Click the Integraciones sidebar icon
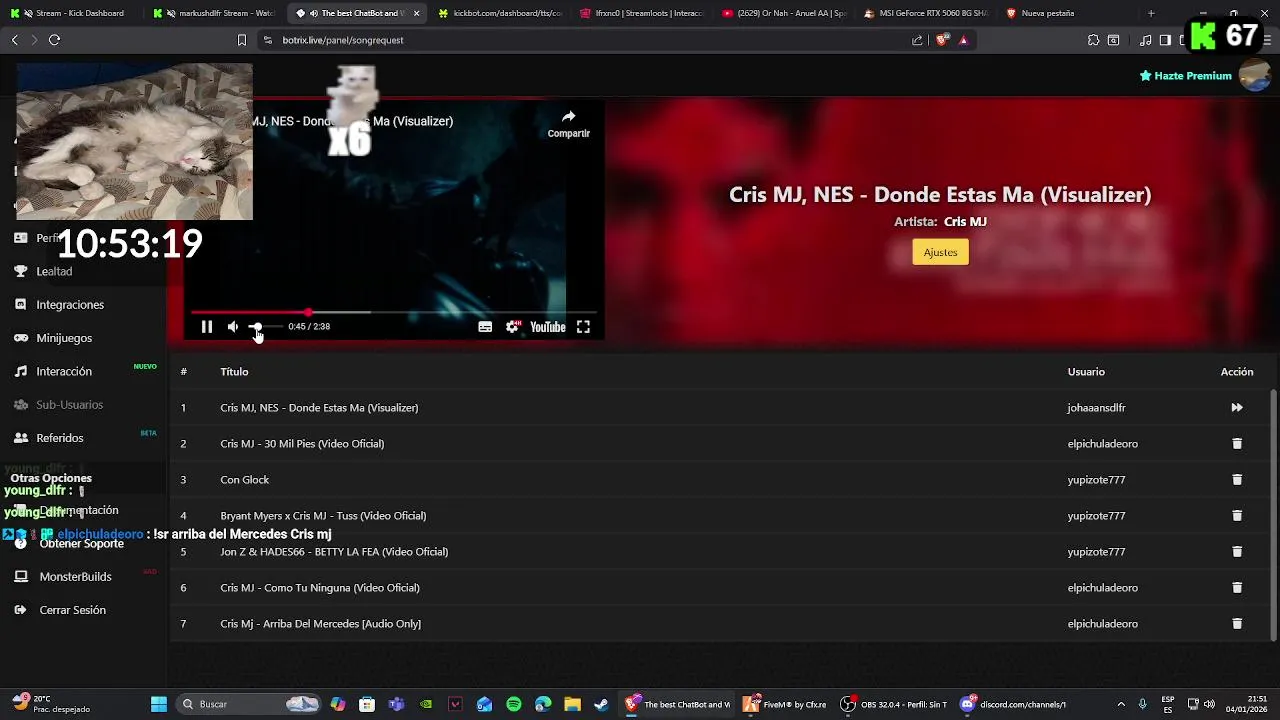 pos(20,304)
